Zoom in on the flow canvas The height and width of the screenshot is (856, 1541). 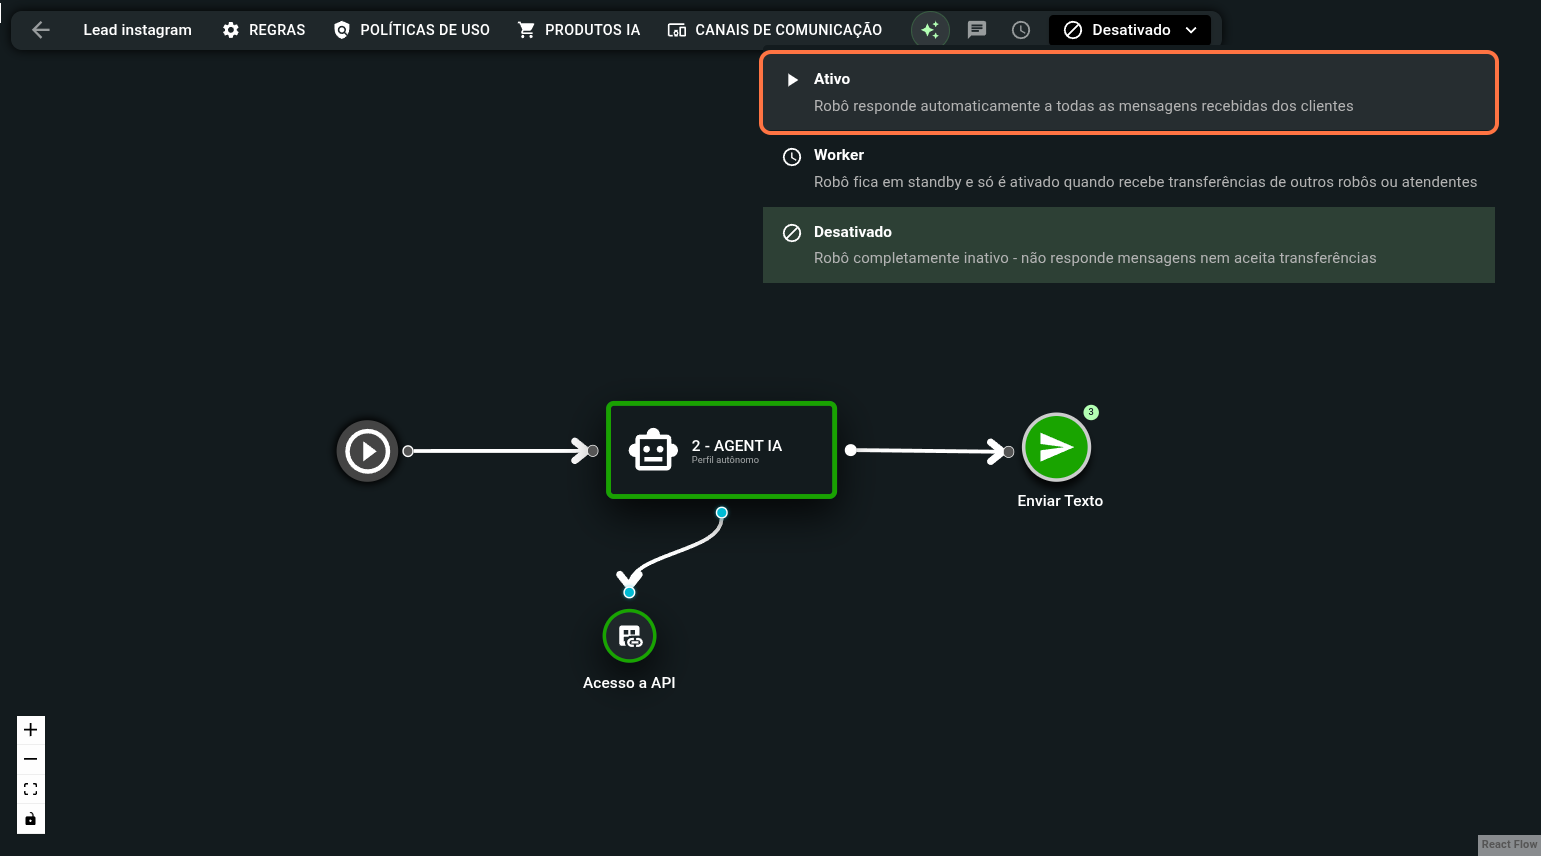31,729
